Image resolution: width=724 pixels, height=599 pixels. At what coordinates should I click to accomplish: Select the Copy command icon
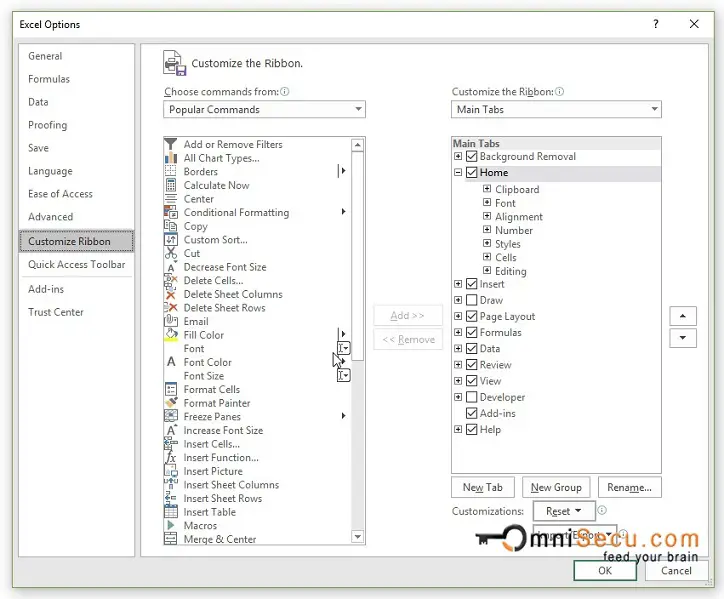[171, 226]
